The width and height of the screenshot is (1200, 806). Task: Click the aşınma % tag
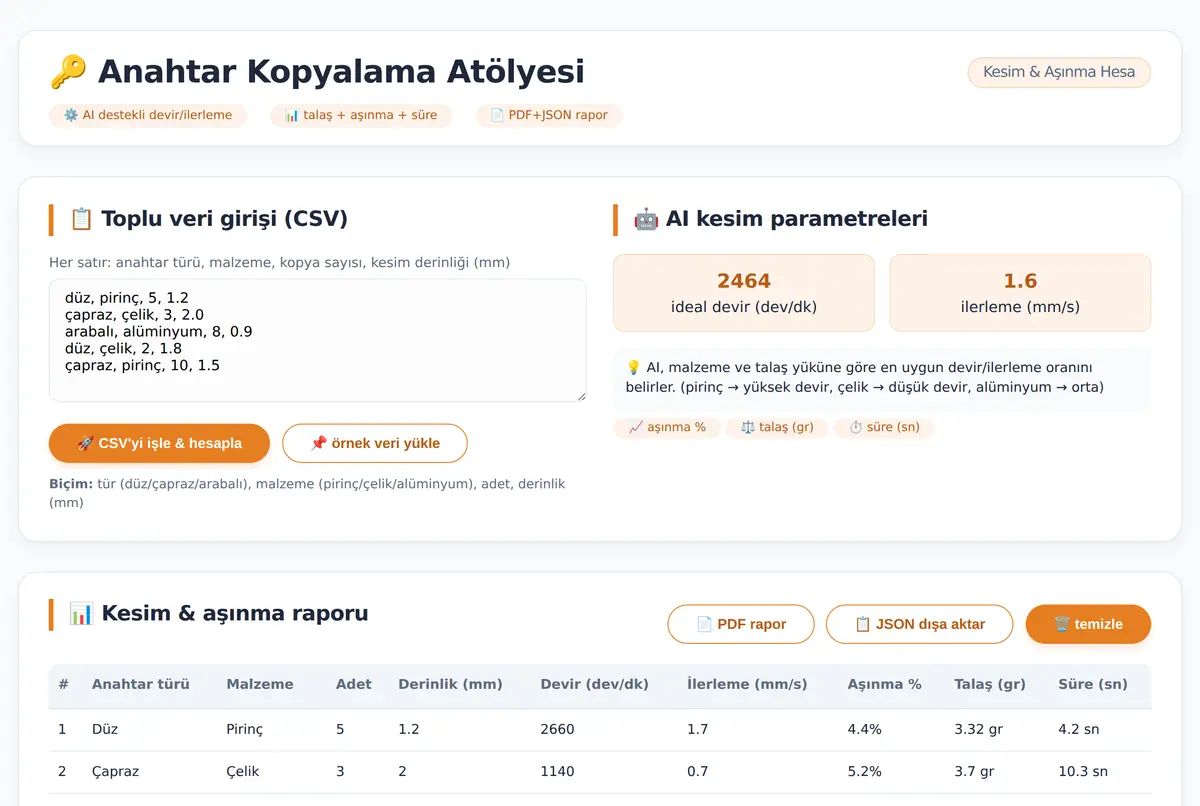667,427
